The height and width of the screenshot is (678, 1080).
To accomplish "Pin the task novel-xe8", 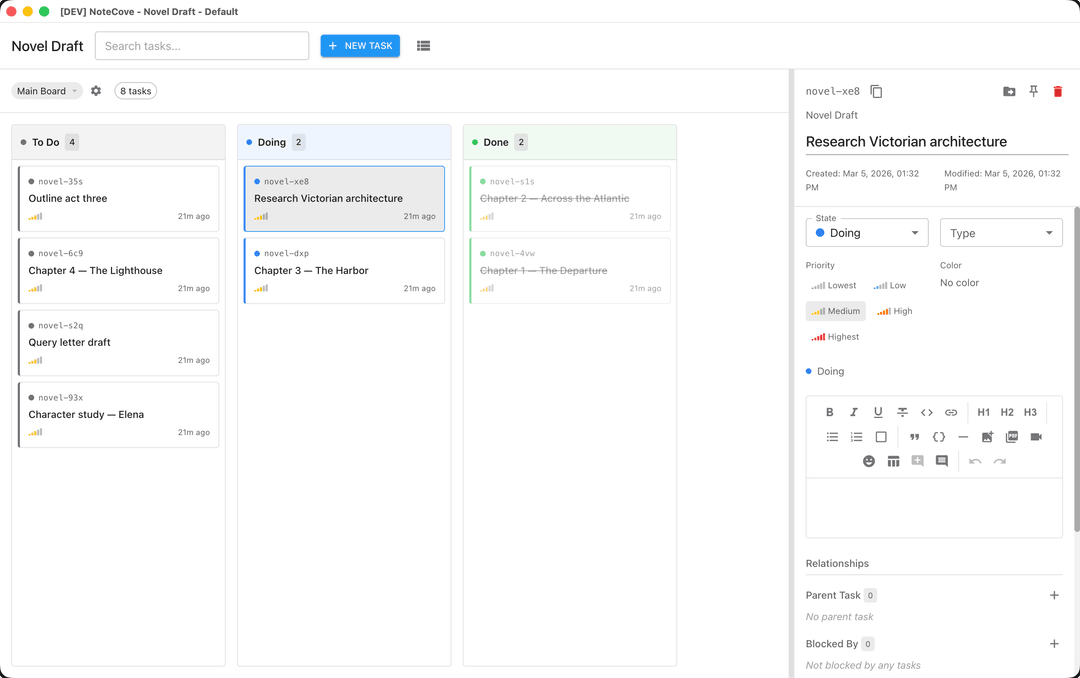I will tap(1033, 91).
